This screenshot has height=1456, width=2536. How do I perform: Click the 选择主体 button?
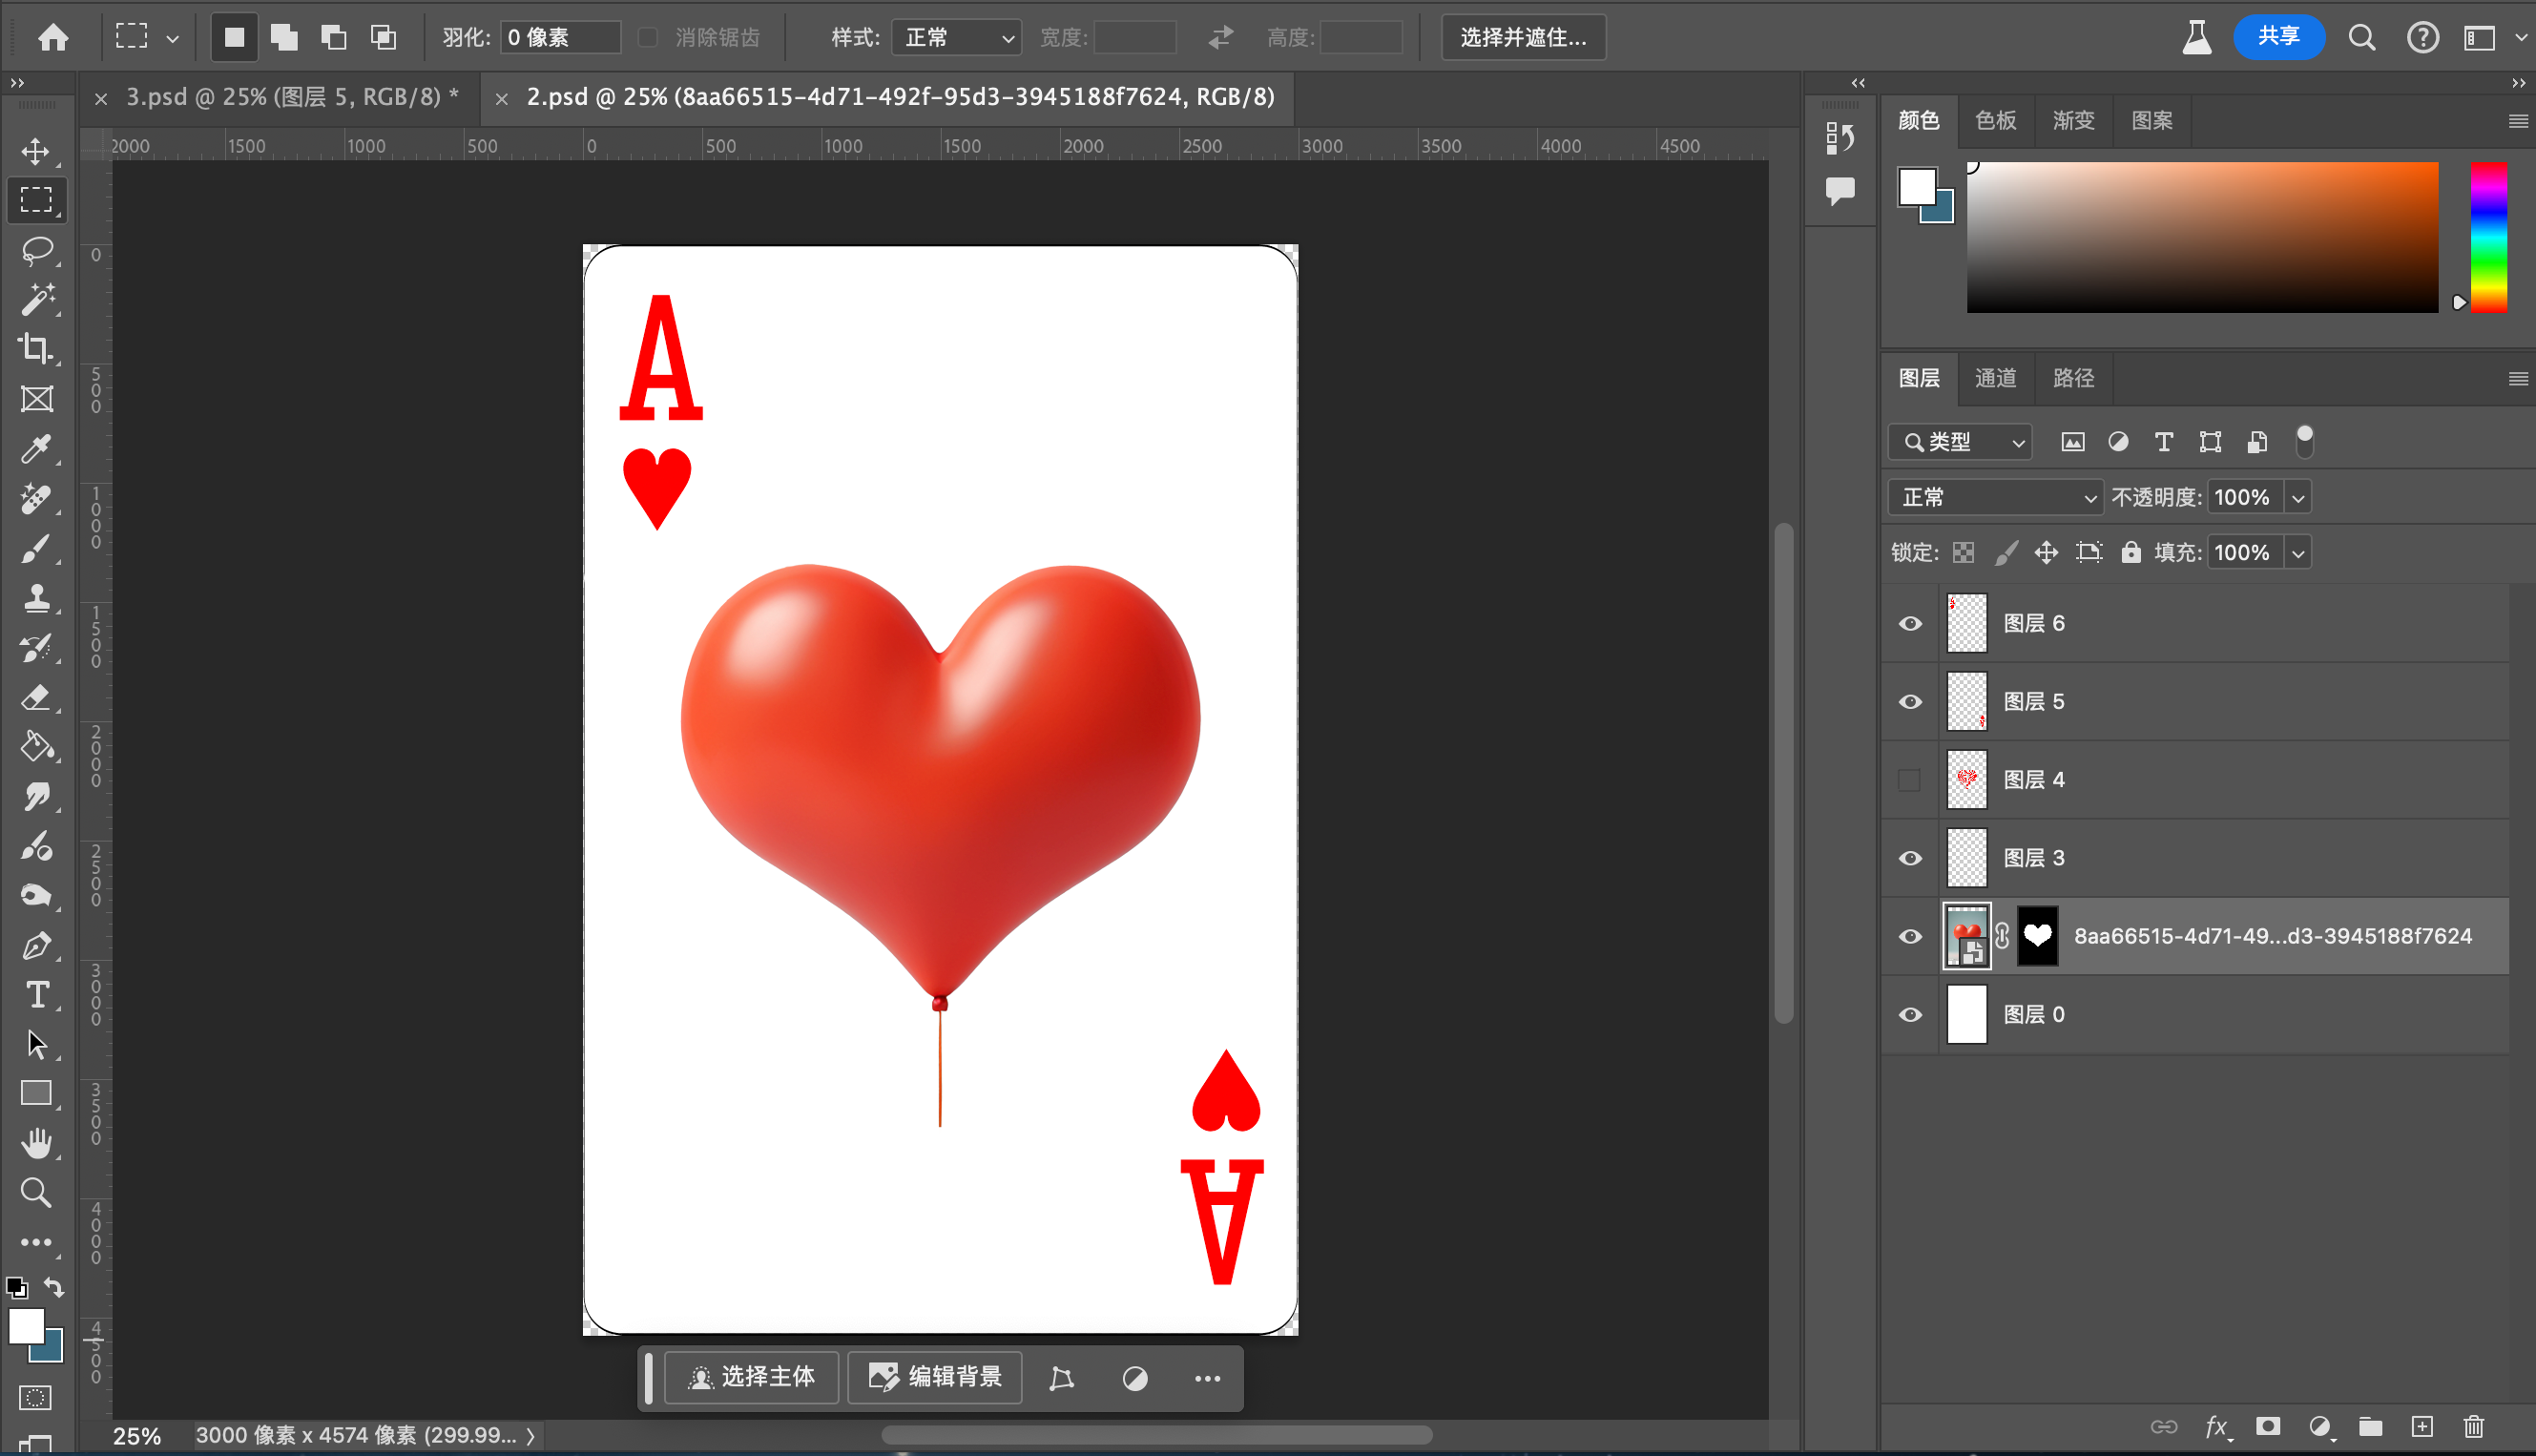coord(752,1377)
